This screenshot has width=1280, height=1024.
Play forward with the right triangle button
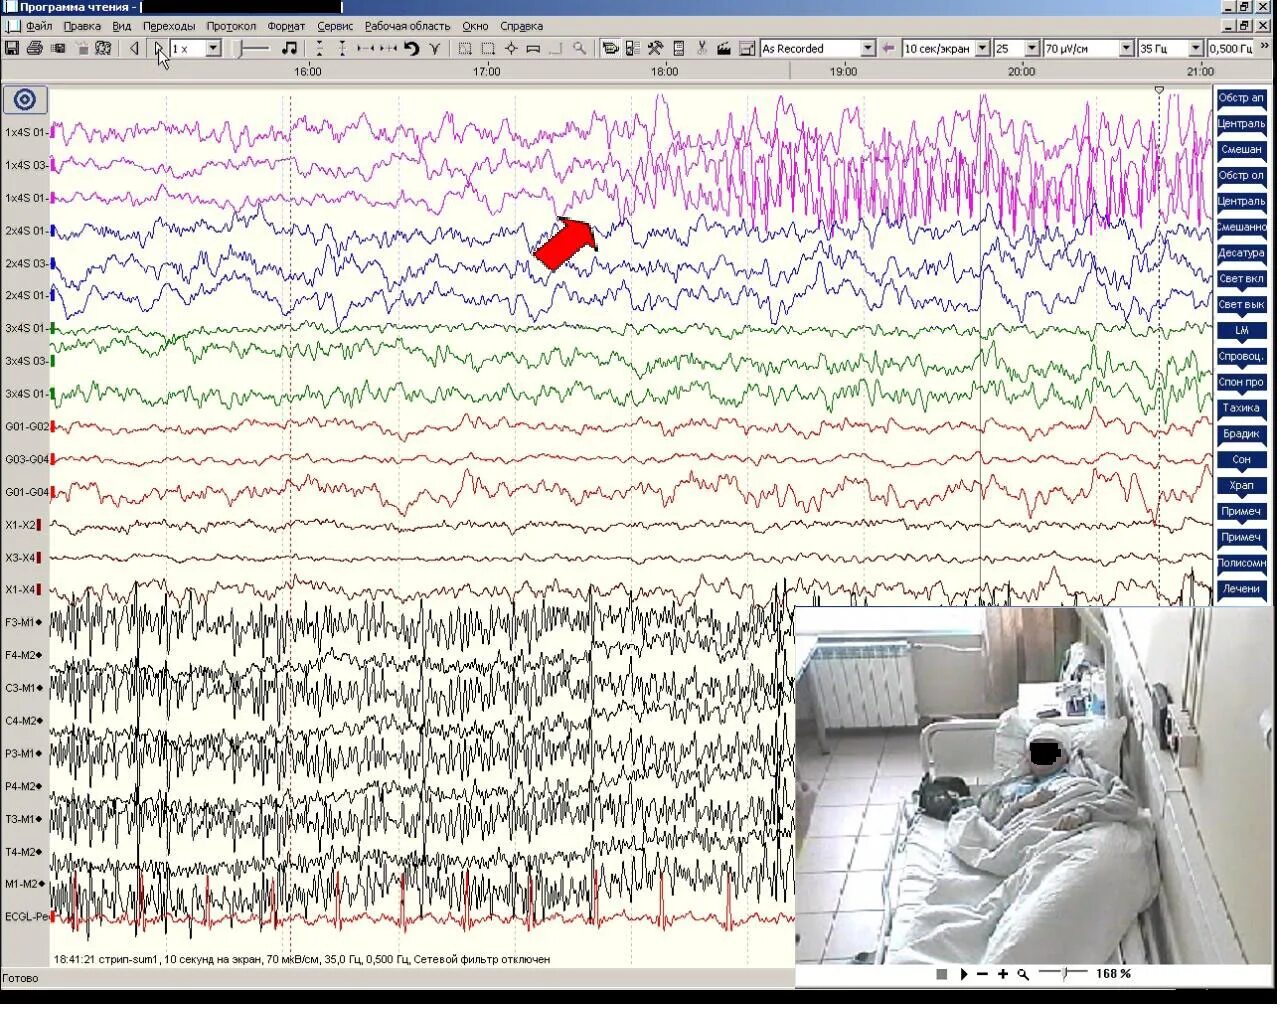coord(158,48)
